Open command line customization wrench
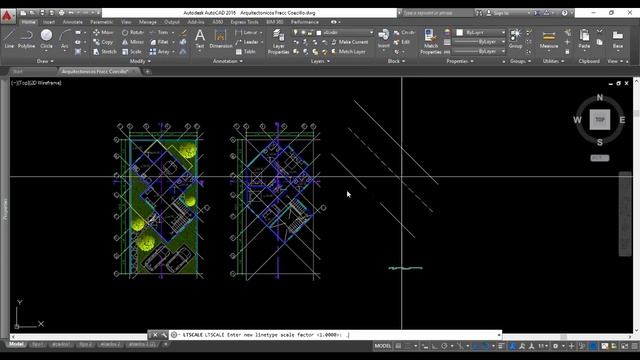 click(164, 335)
